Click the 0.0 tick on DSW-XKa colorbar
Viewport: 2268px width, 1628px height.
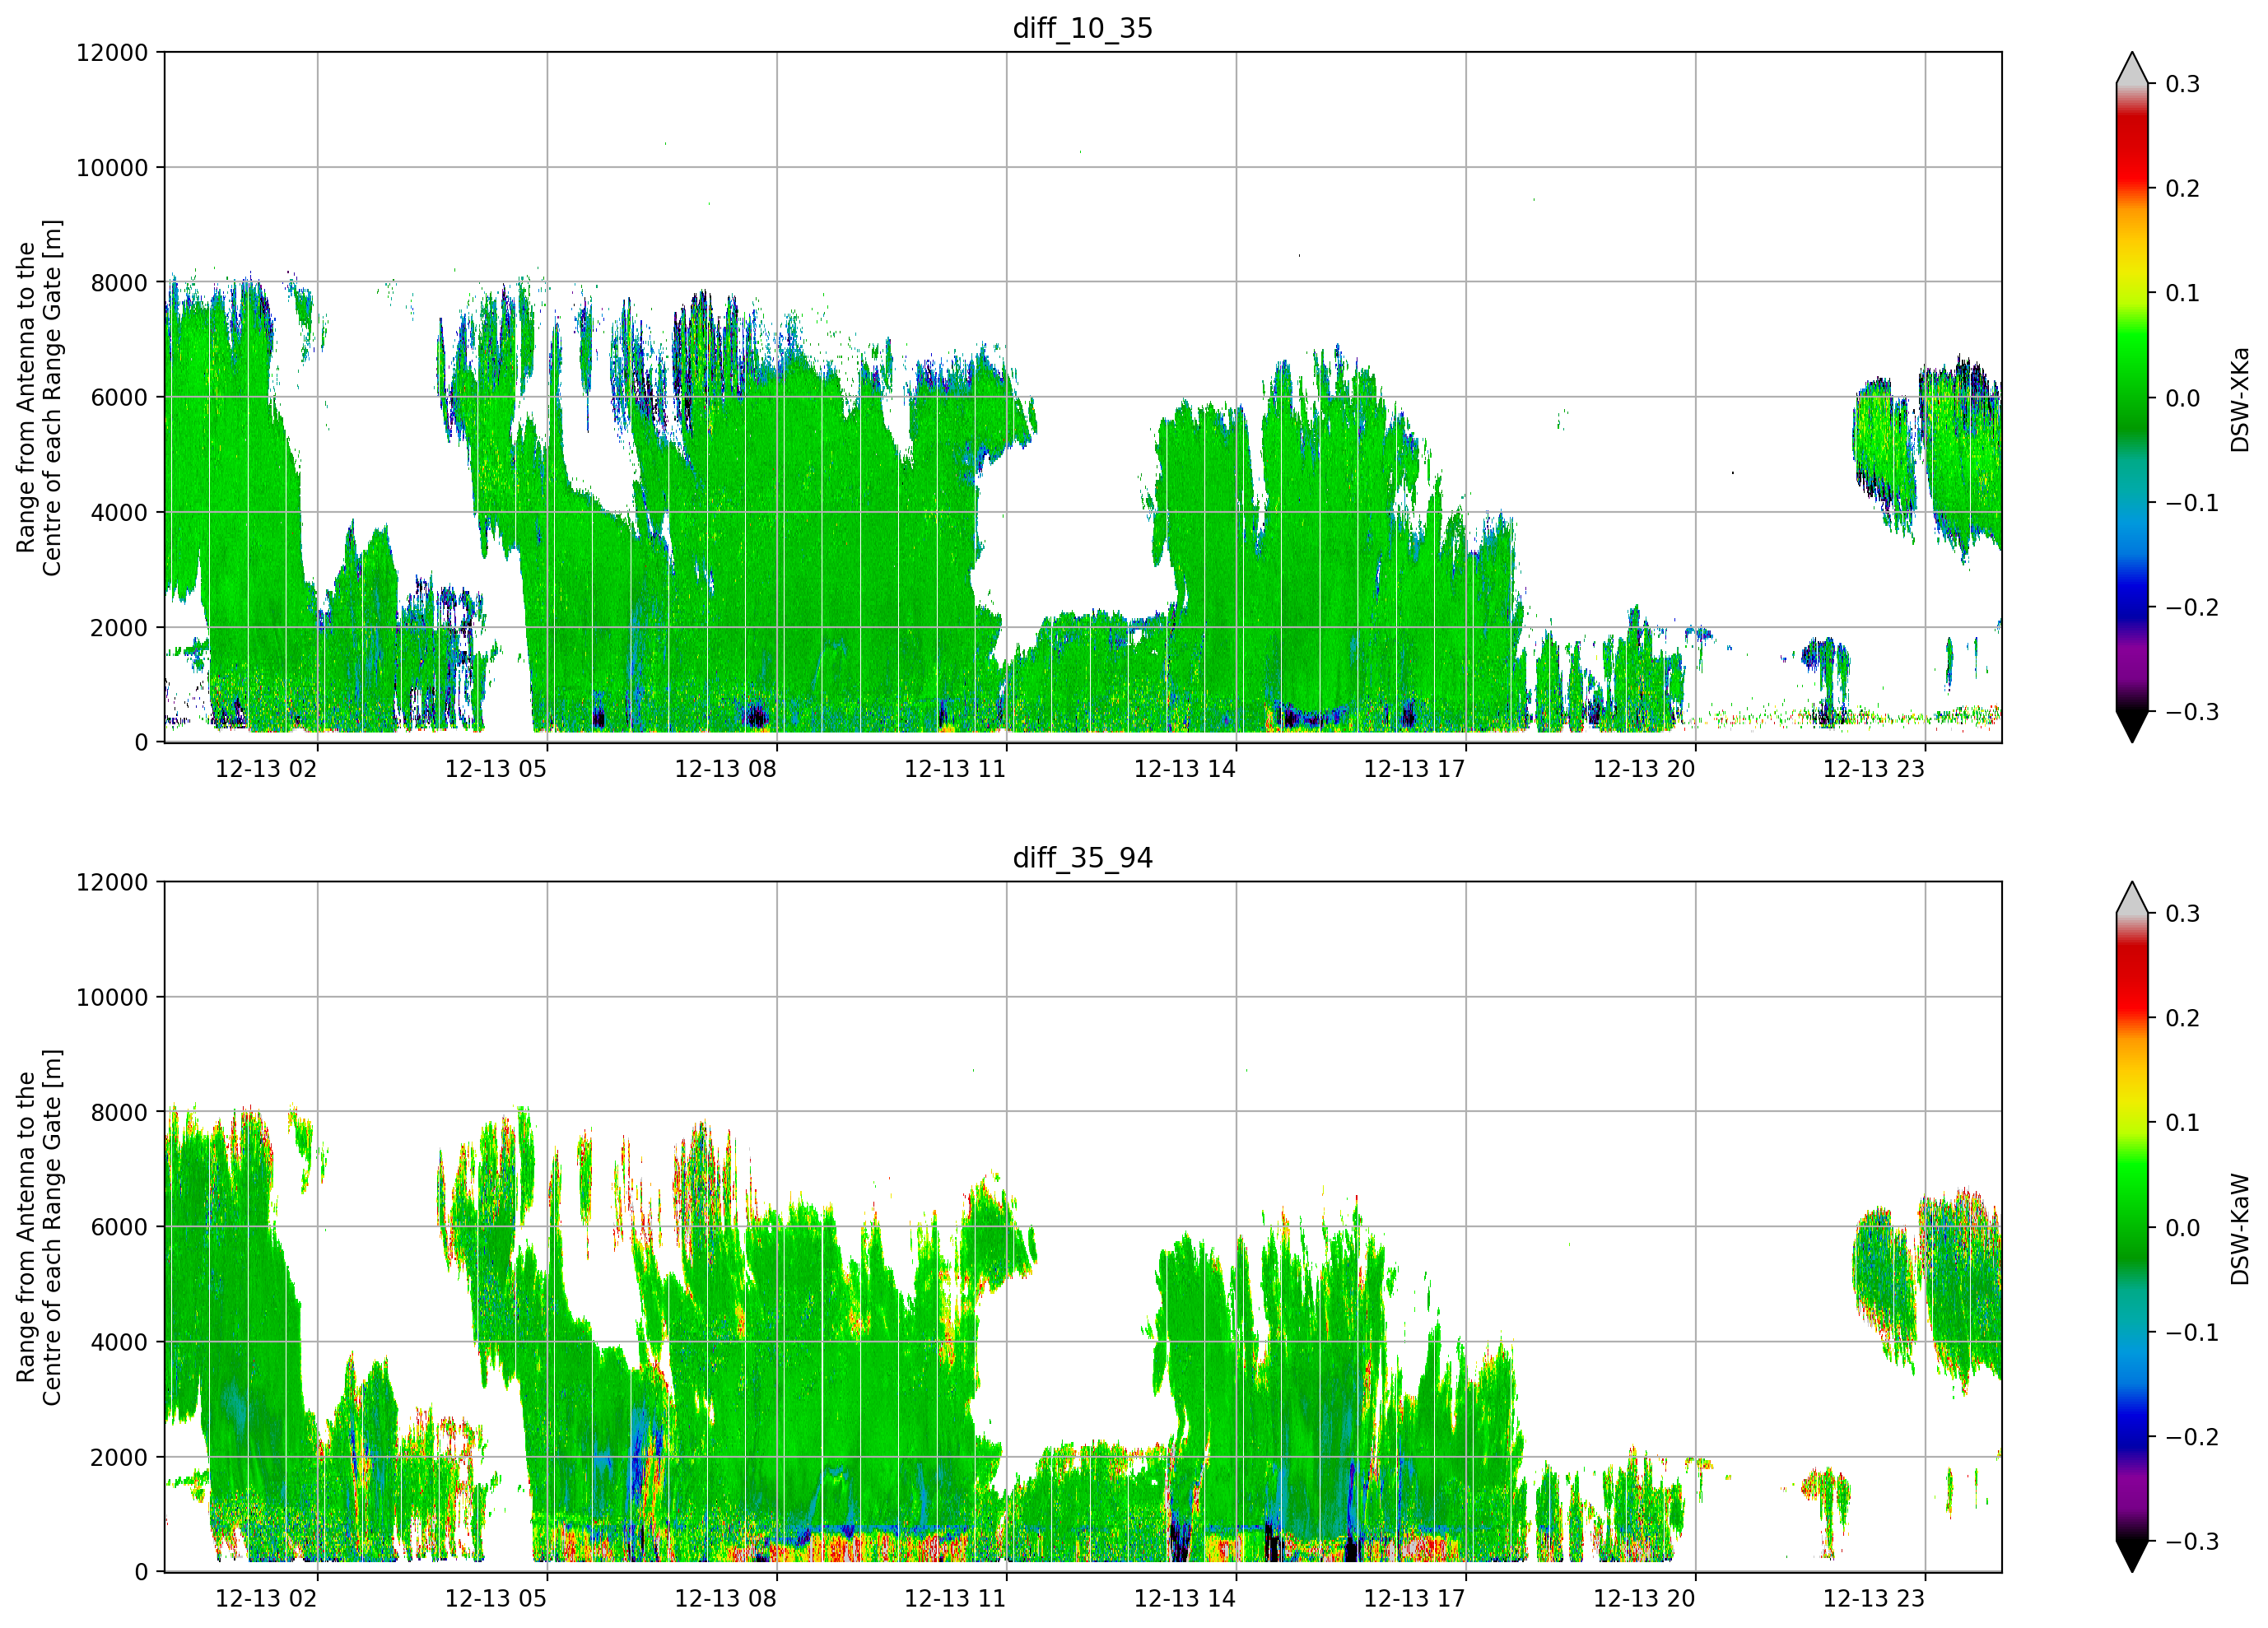[2183, 399]
